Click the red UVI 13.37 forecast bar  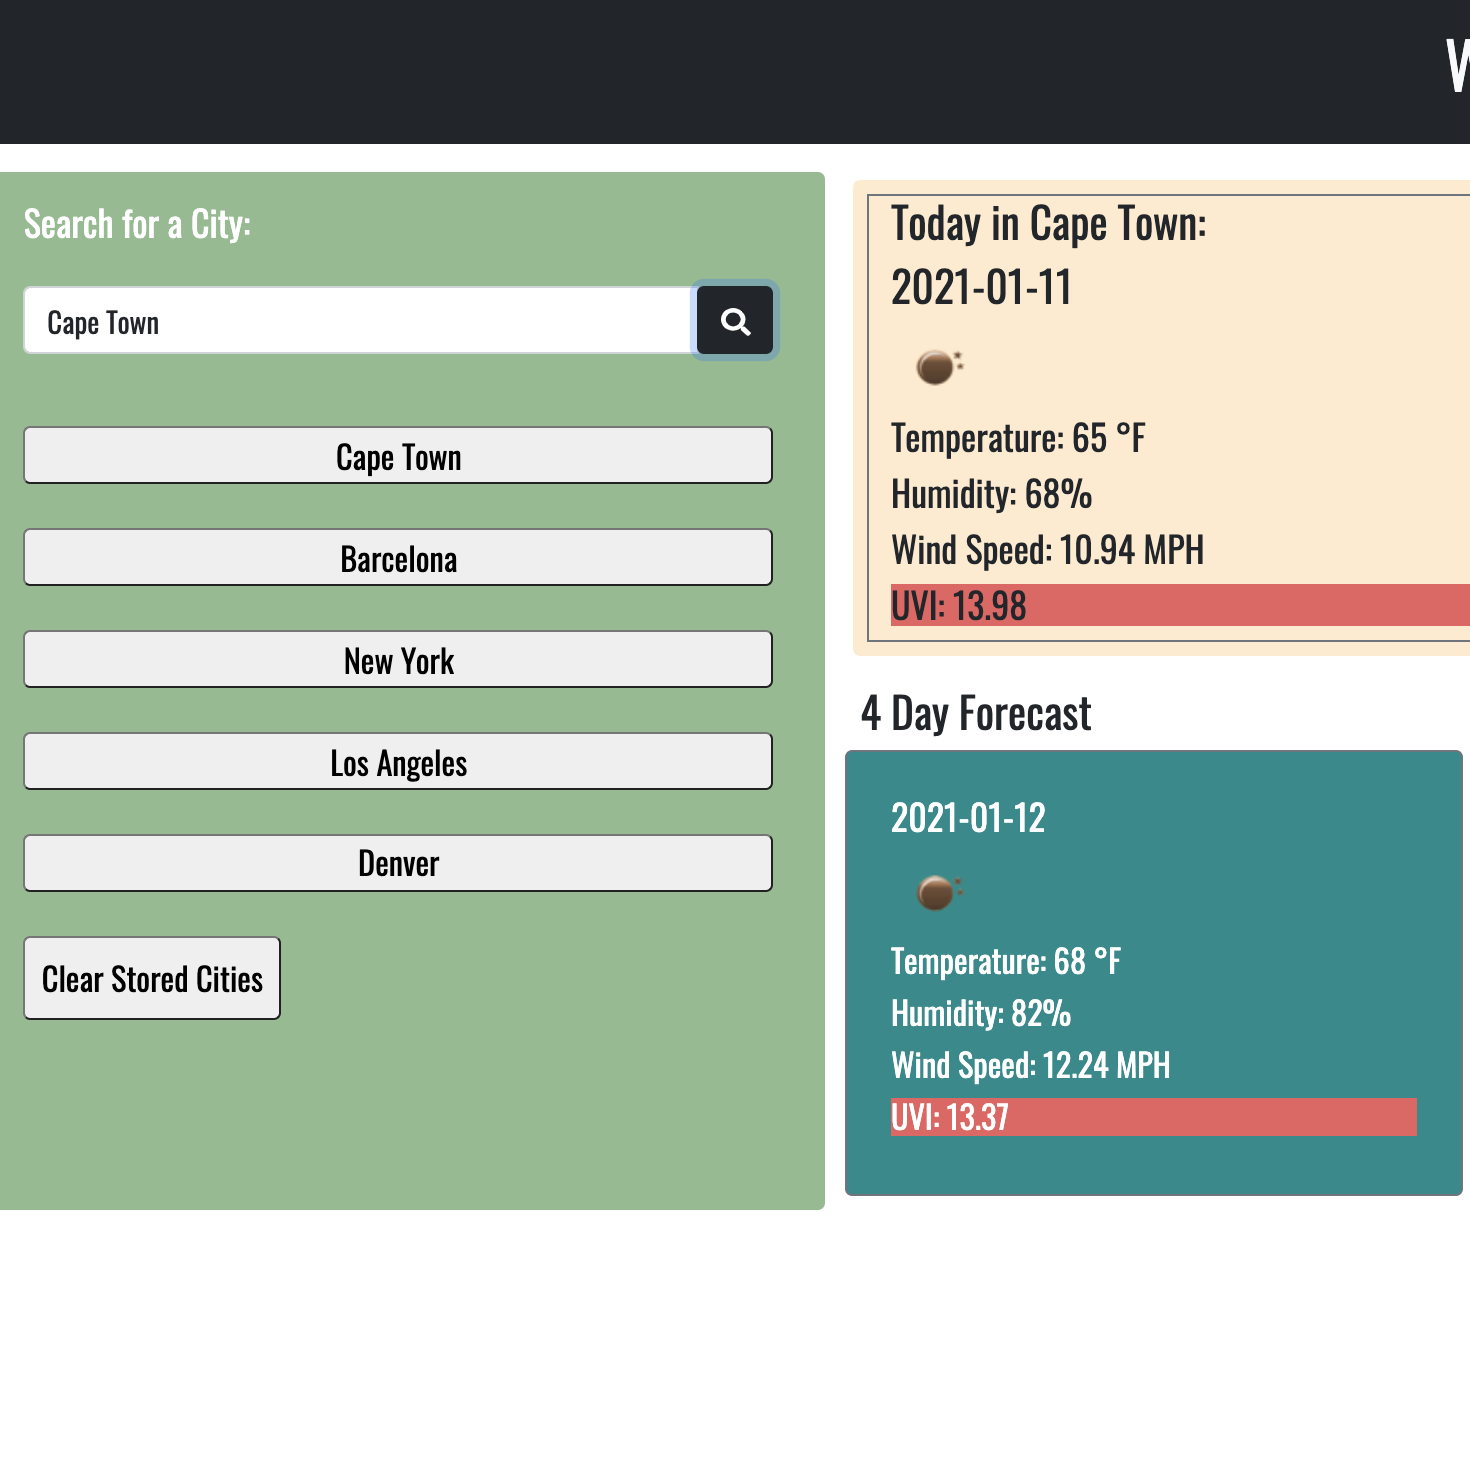(1153, 1117)
